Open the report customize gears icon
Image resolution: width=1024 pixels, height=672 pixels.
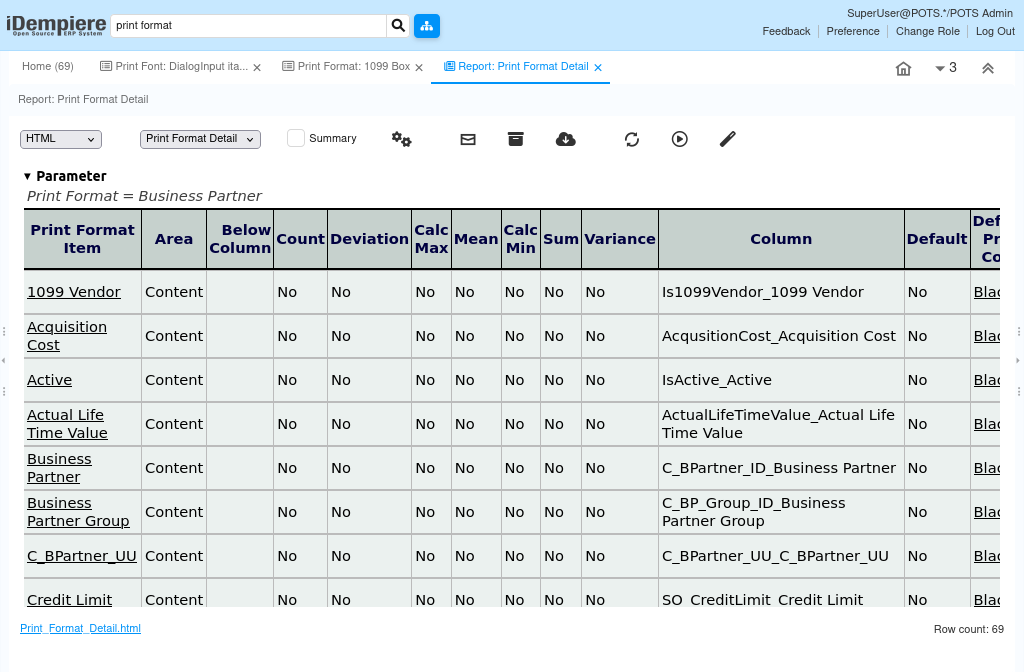402,139
